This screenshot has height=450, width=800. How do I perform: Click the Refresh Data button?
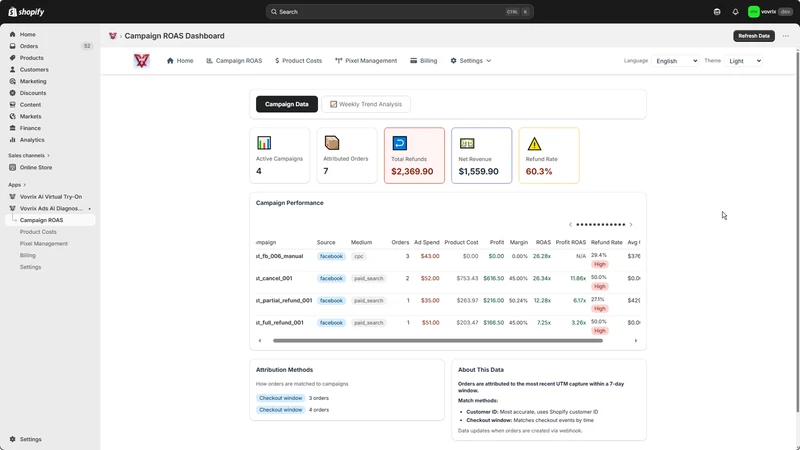coord(754,36)
